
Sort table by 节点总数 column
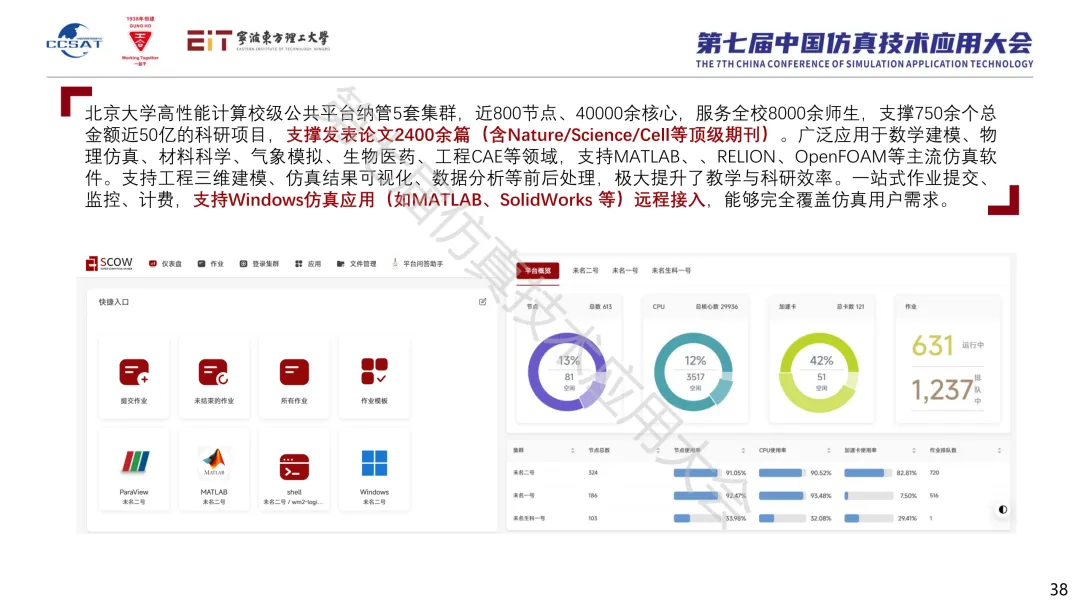click(x=658, y=450)
